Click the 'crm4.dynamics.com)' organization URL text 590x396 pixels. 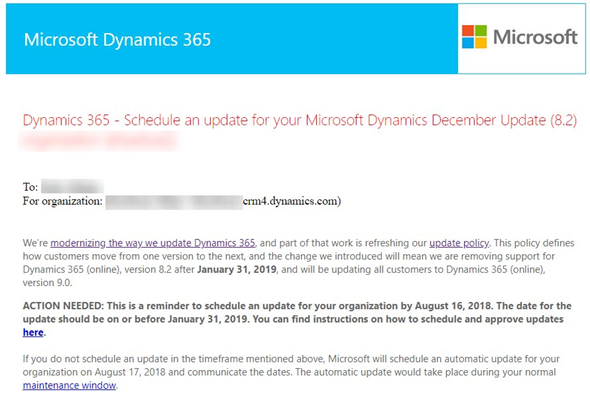pos(292,201)
